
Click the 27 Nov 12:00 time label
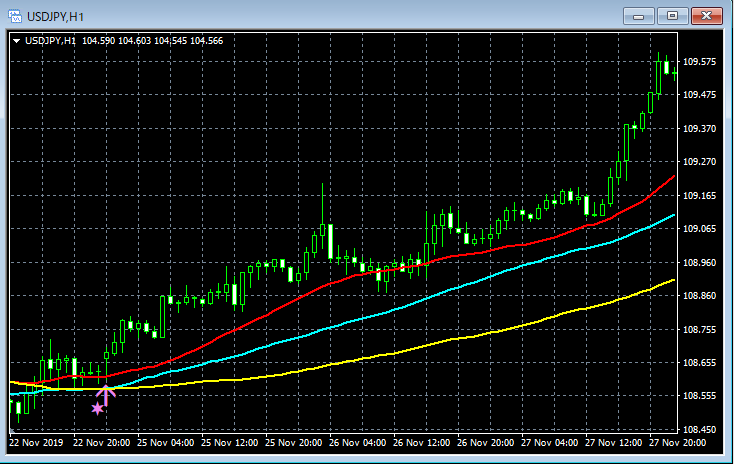point(614,443)
